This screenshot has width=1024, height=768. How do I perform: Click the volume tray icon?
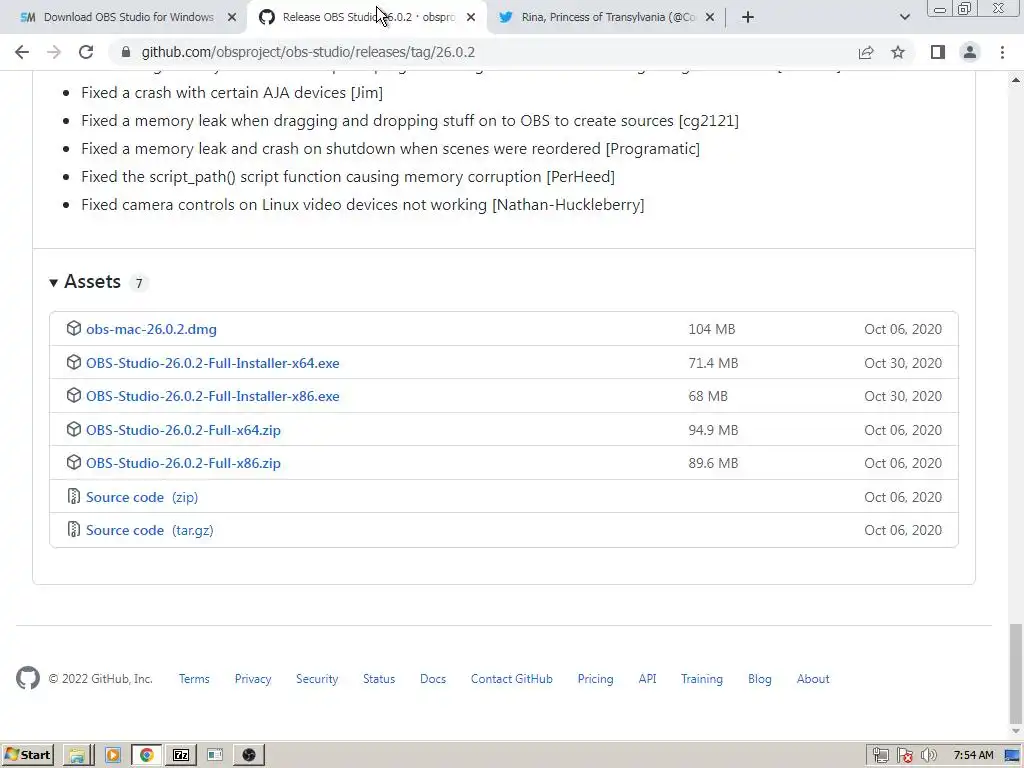click(929, 755)
